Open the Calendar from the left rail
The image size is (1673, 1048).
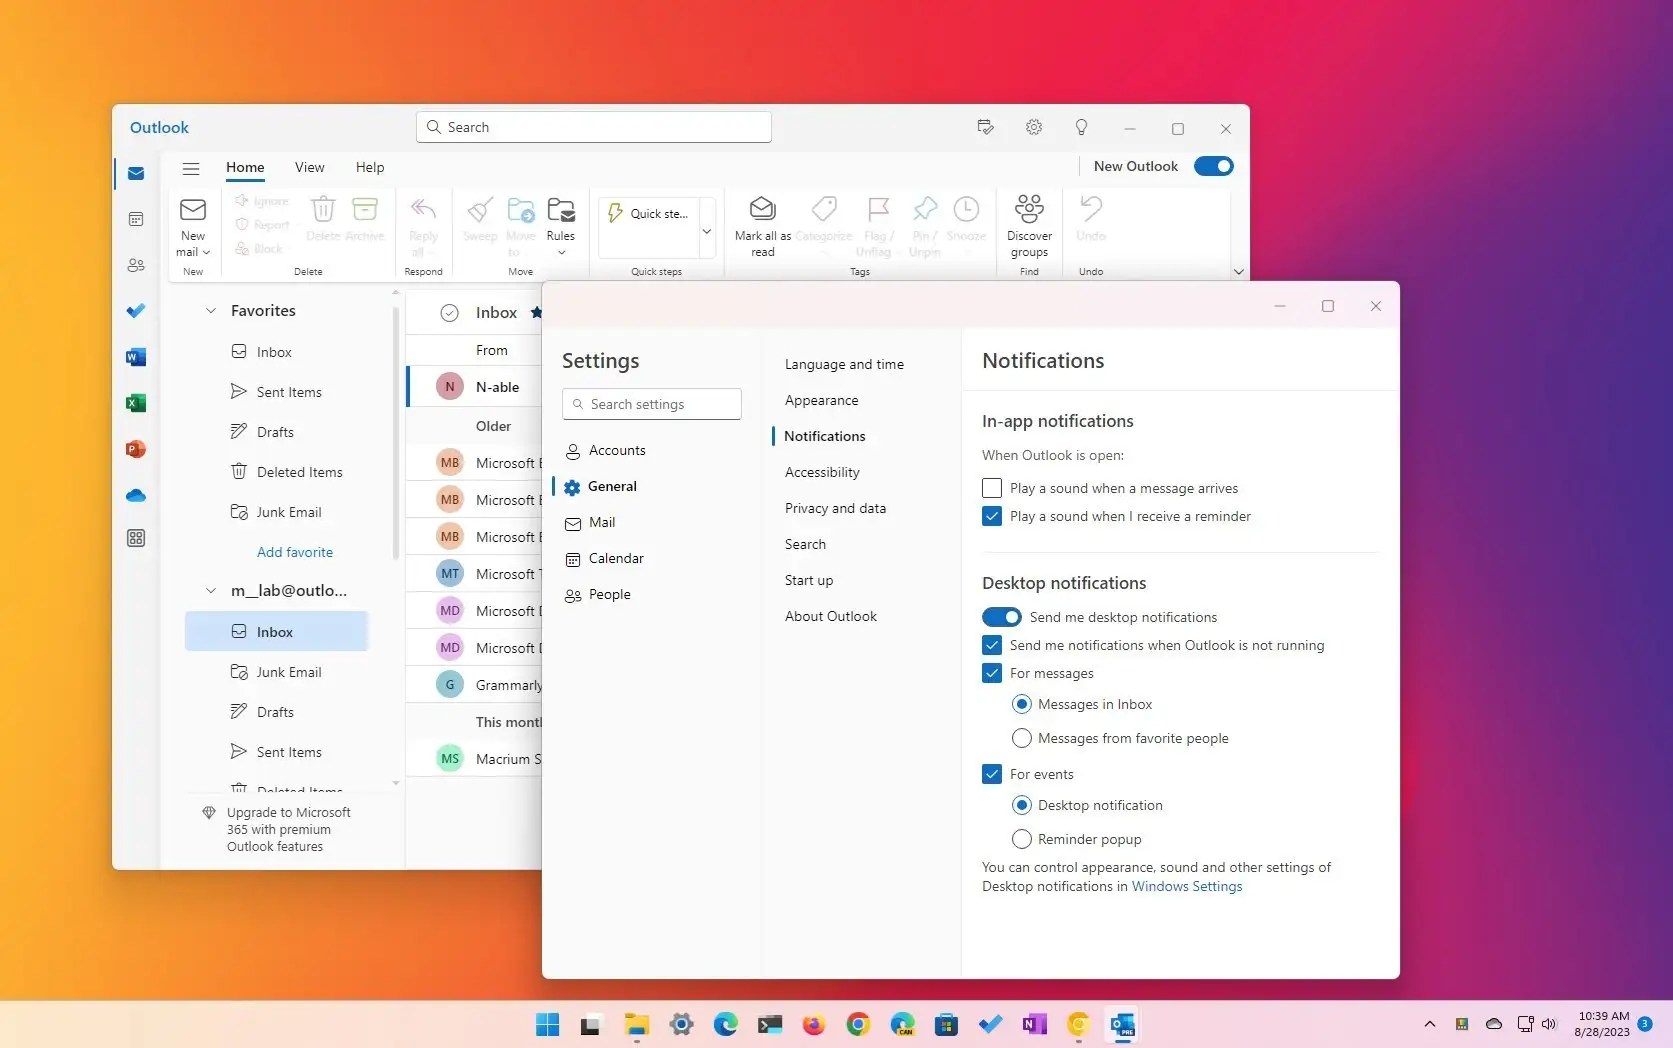pos(136,218)
